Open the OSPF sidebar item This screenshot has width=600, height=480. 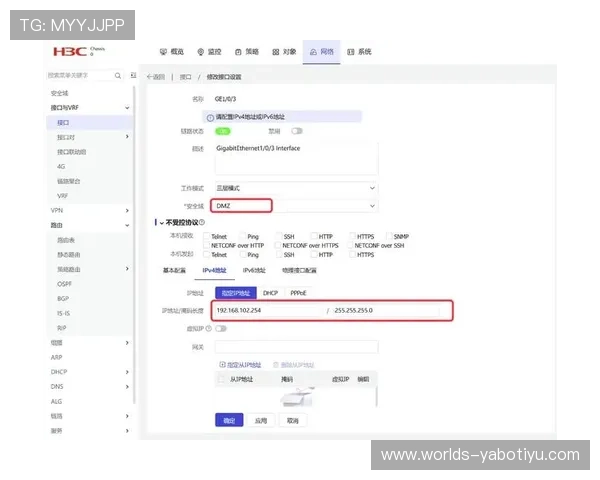tap(64, 284)
